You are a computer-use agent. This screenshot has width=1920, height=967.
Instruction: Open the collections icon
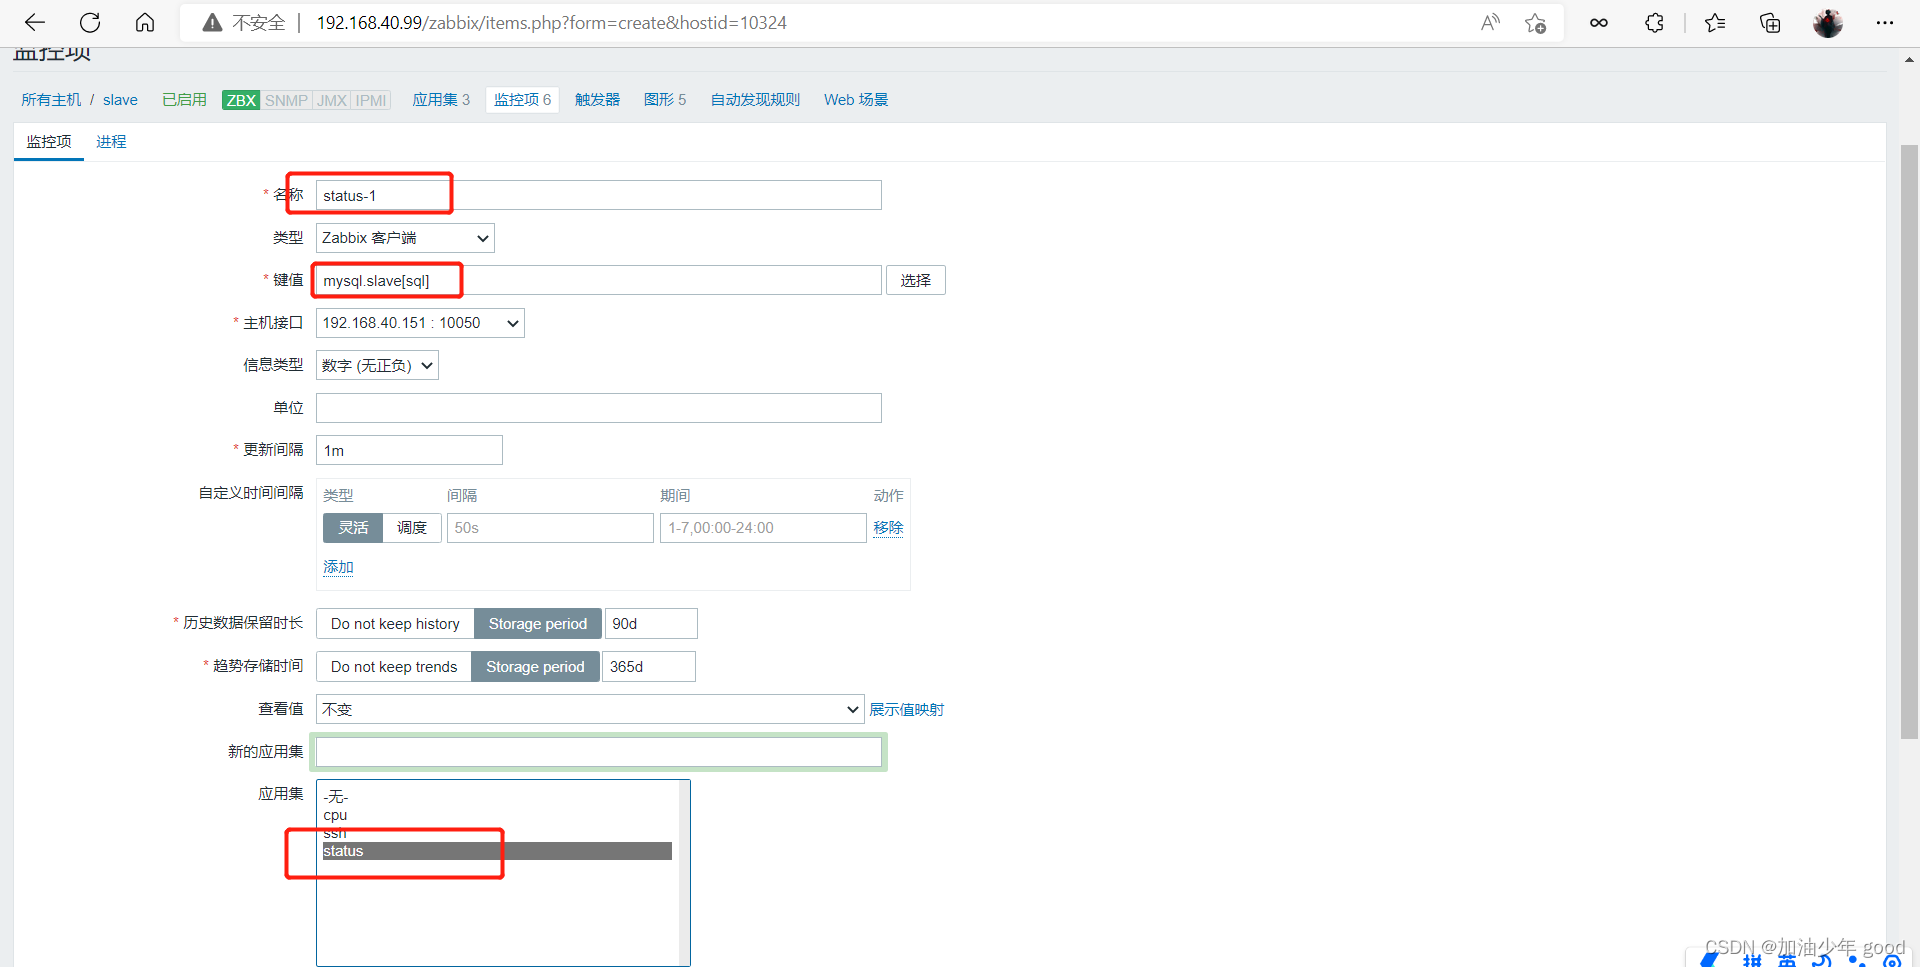pos(1770,22)
